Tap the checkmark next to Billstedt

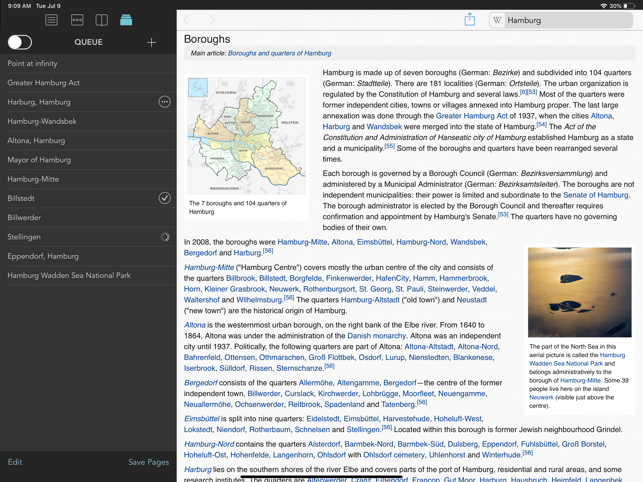coord(164,198)
